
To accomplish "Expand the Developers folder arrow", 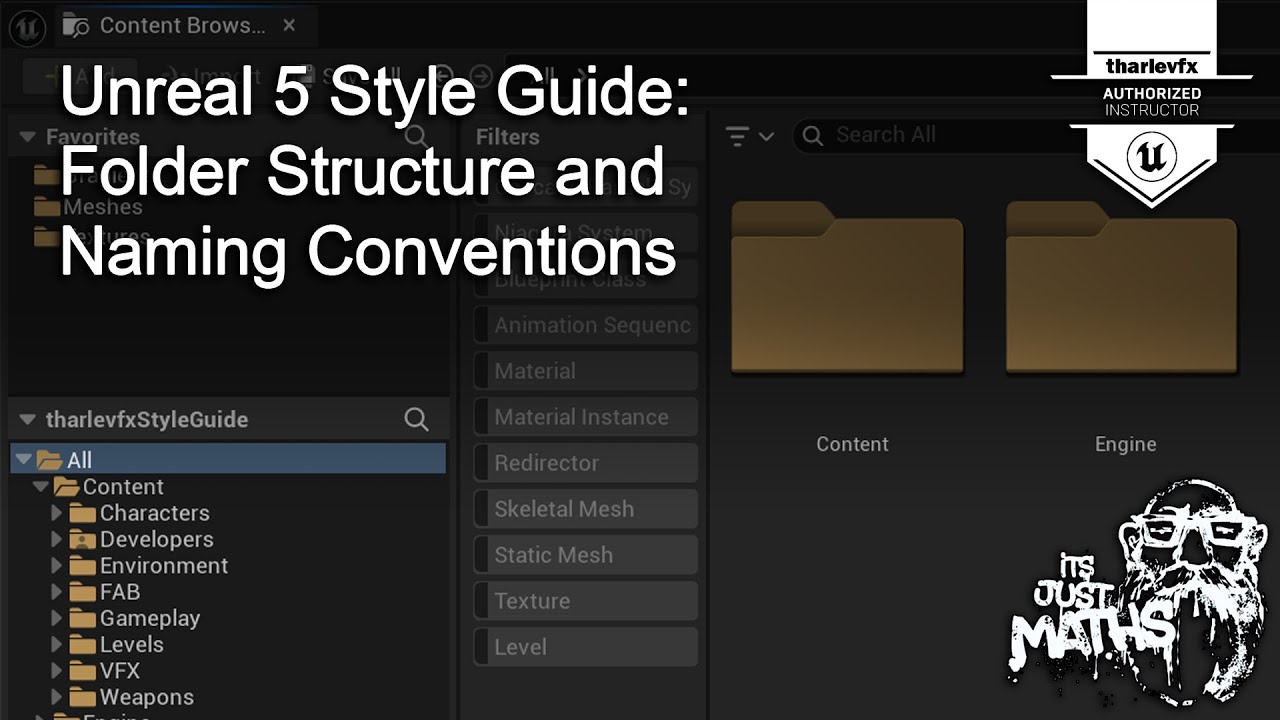I will [x=57, y=539].
